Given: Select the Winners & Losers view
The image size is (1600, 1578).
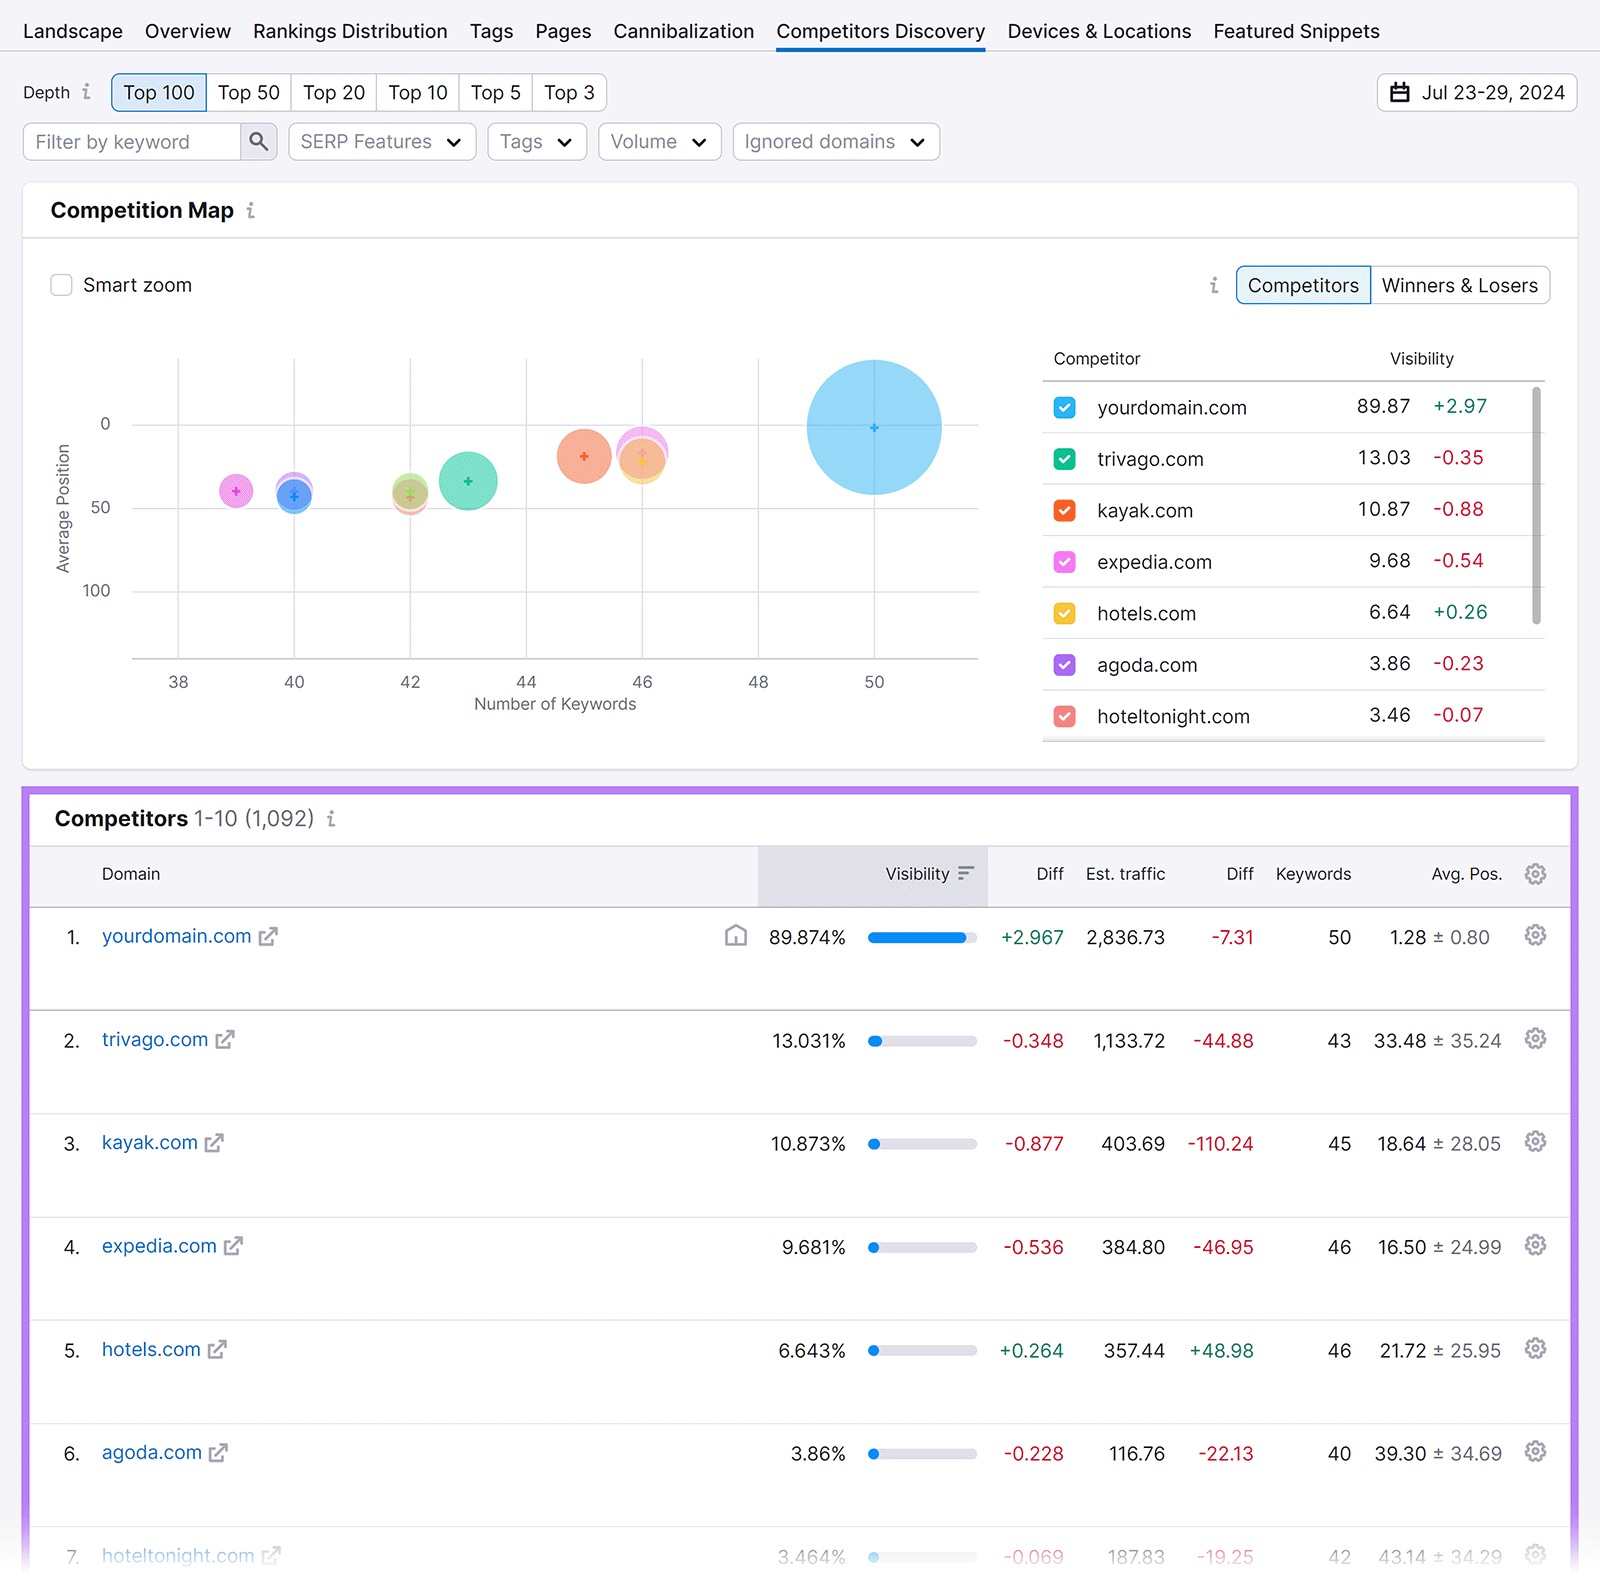Looking at the screenshot, I should [1459, 285].
